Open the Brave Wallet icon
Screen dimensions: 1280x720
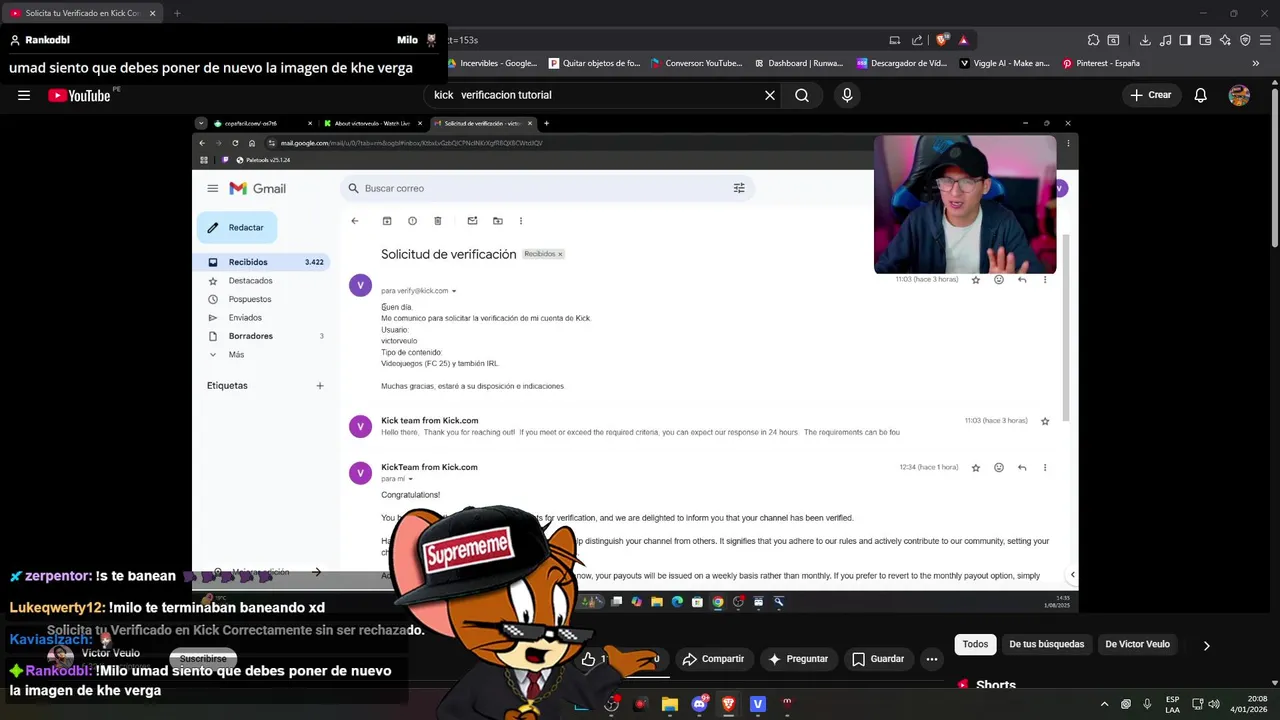(1205, 40)
